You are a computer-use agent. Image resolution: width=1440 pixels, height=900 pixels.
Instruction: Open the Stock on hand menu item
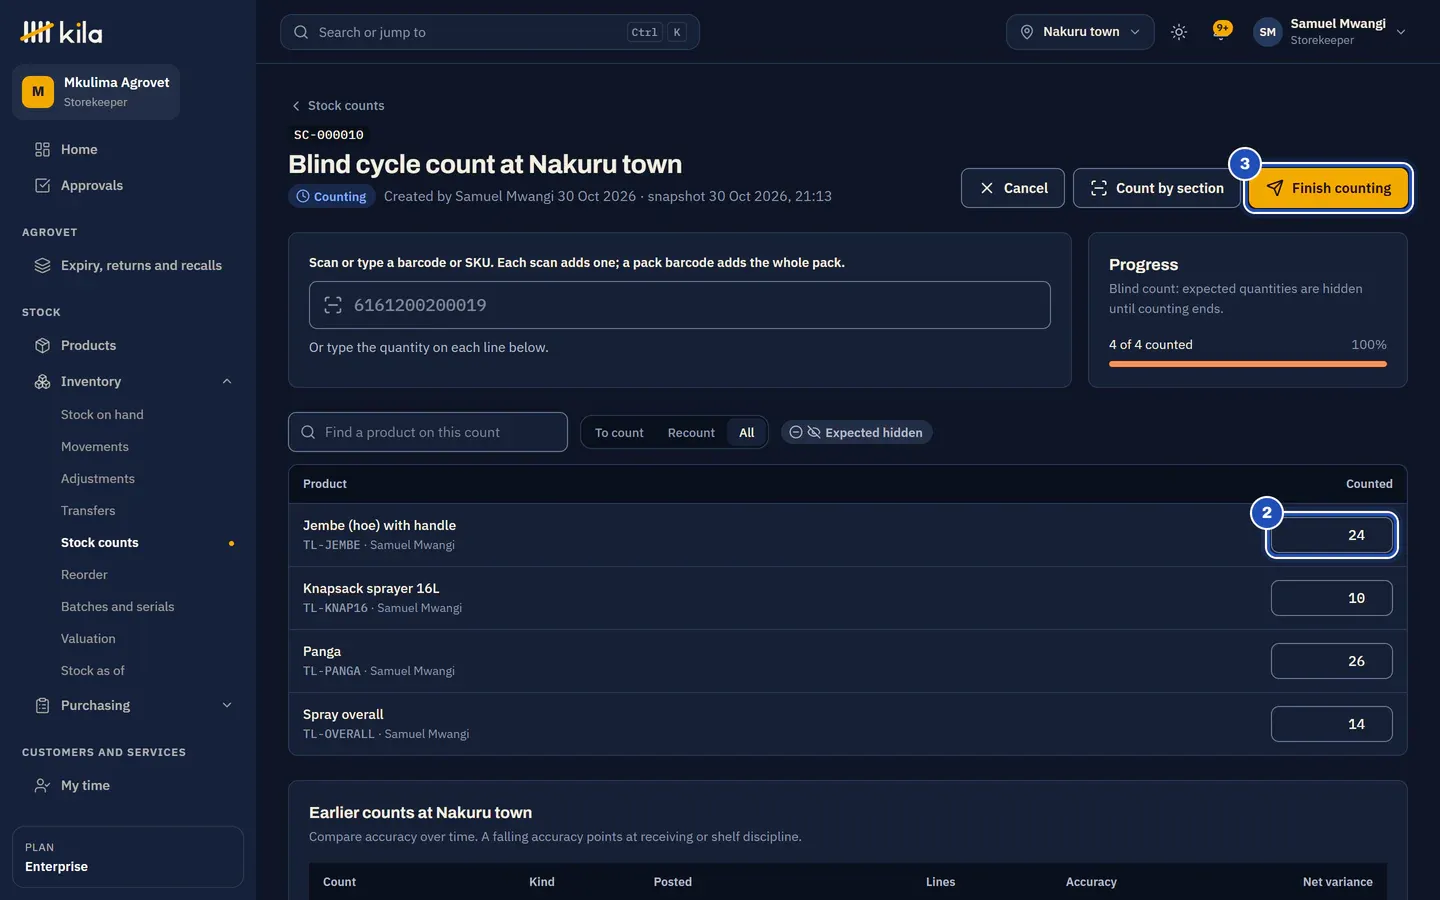pos(102,414)
